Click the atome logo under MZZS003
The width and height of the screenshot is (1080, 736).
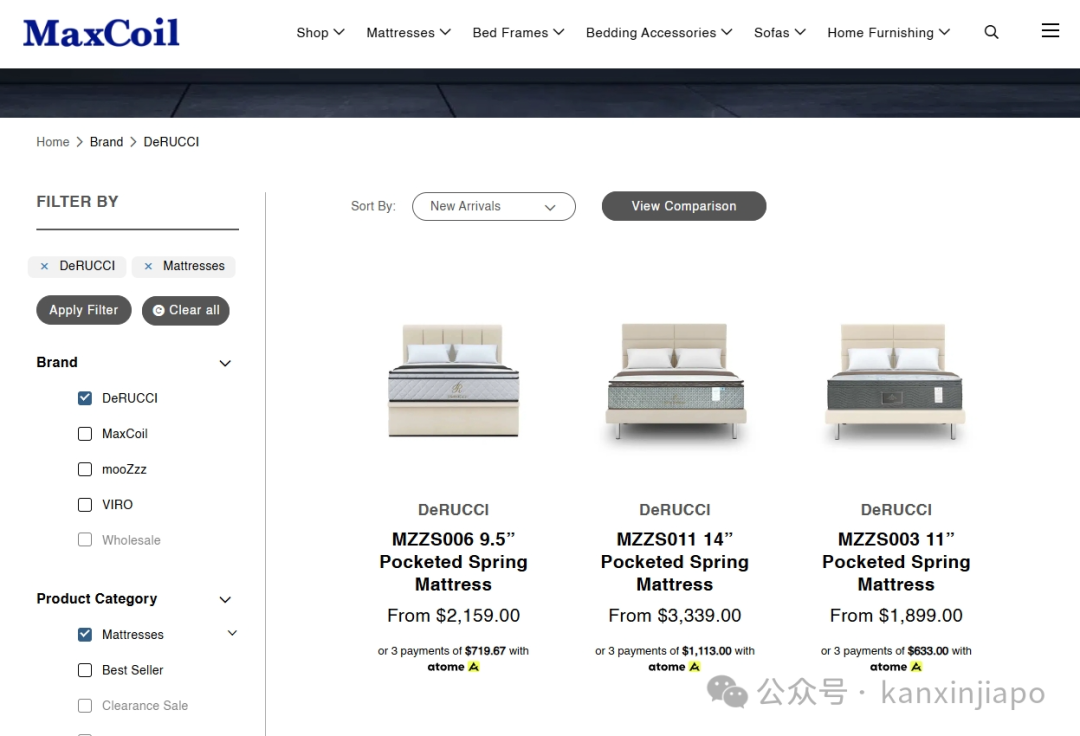tap(895, 666)
